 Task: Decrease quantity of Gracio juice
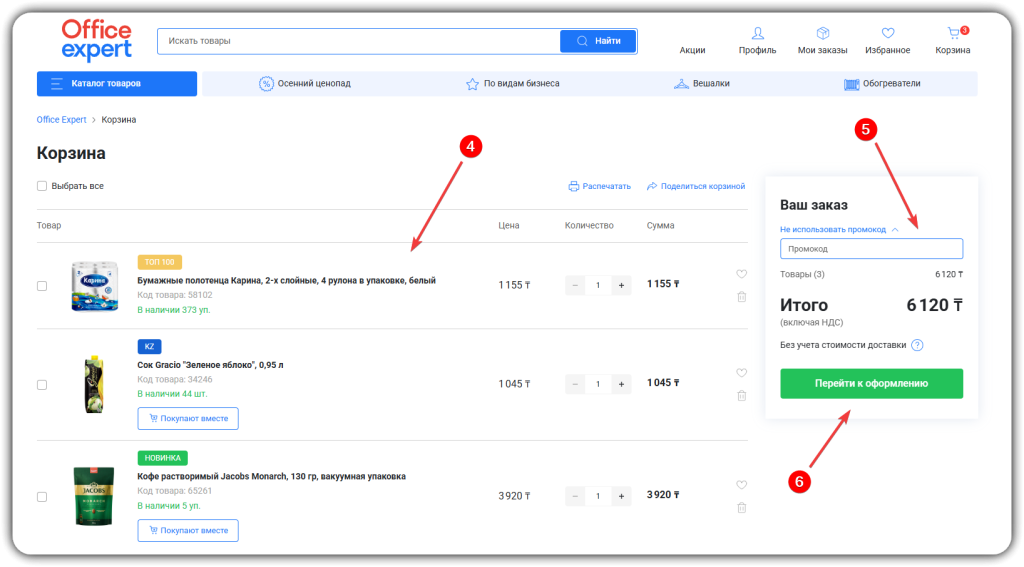tap(575, 384)
